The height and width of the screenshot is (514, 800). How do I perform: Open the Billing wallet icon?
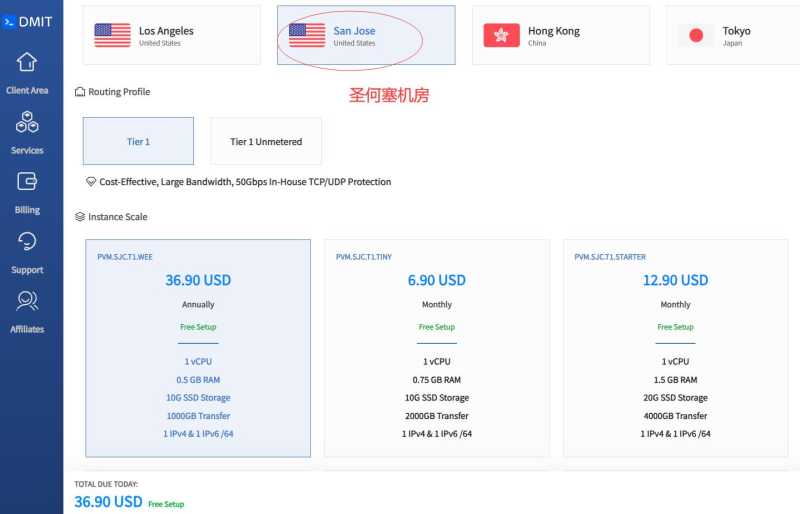click(27, 181)
